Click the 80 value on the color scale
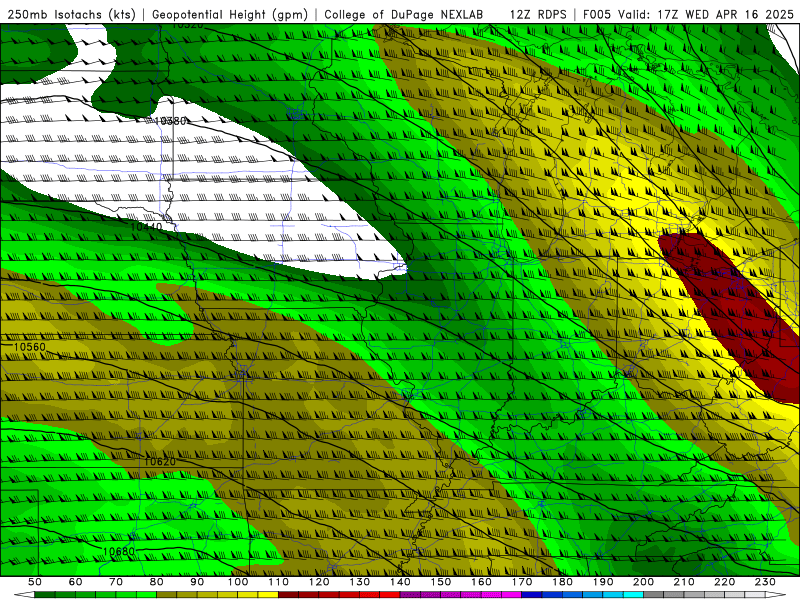The width and height of the screenshot is (800, 600). pyautogui.click(x=157, y=582)
